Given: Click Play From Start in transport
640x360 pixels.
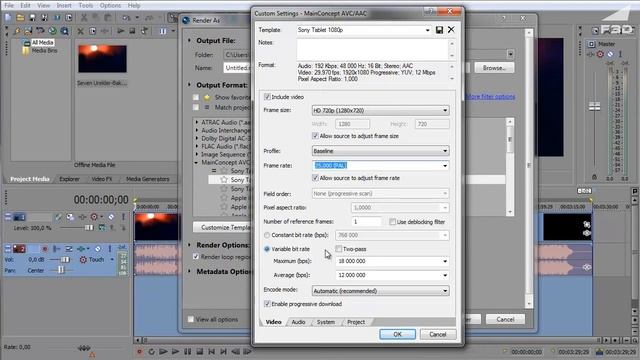Looking at the screenshot, I should [x=163, y=351].
